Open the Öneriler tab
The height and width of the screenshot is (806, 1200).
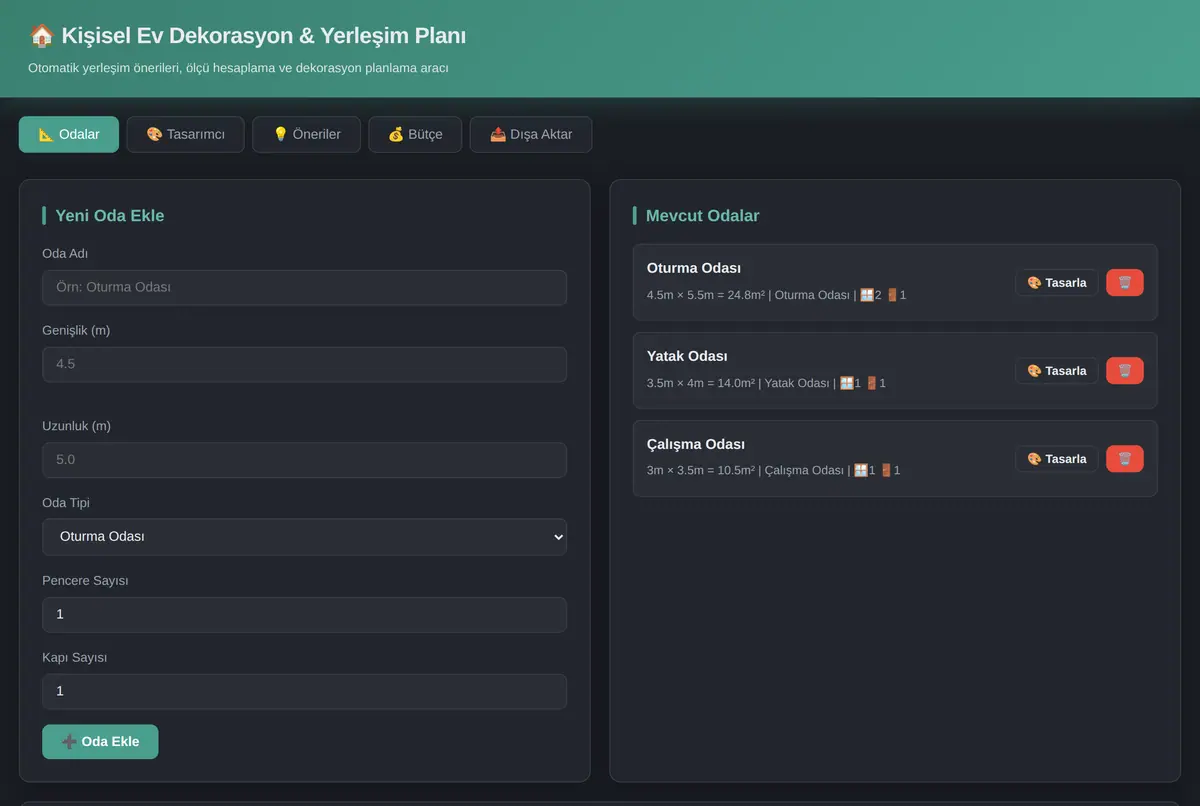tap(306, 134)
